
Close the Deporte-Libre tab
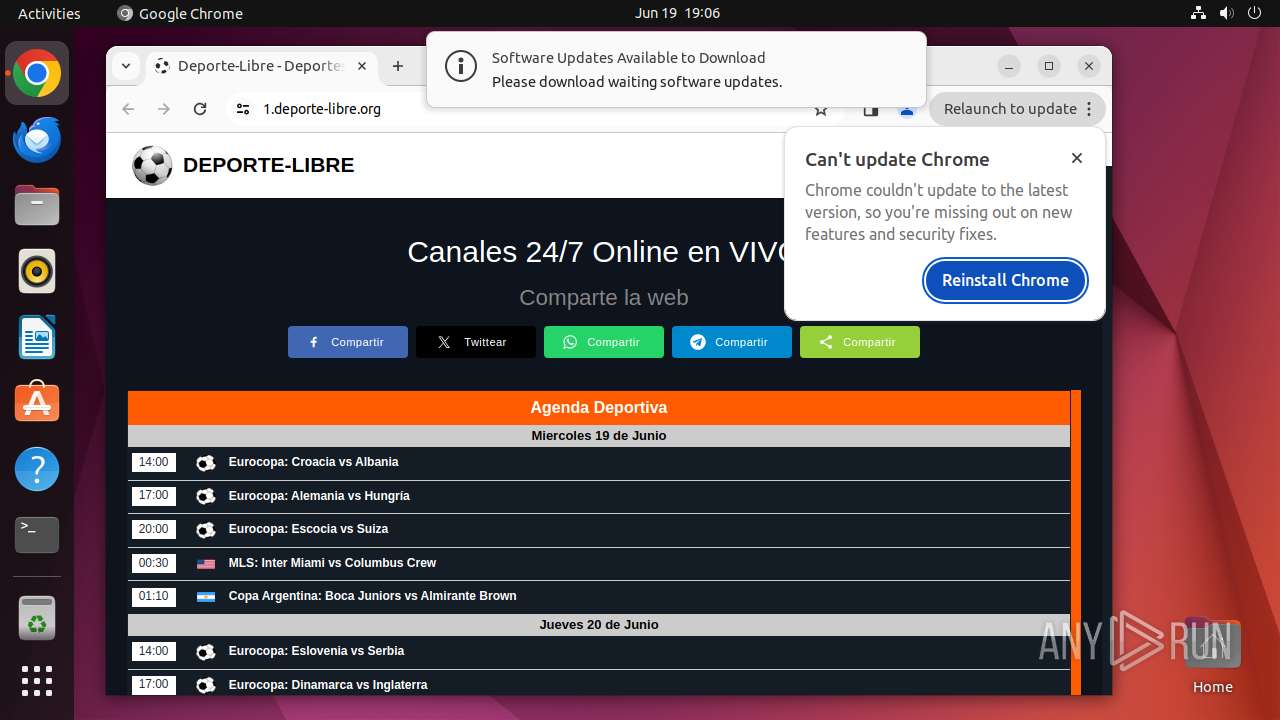point(362,66)
